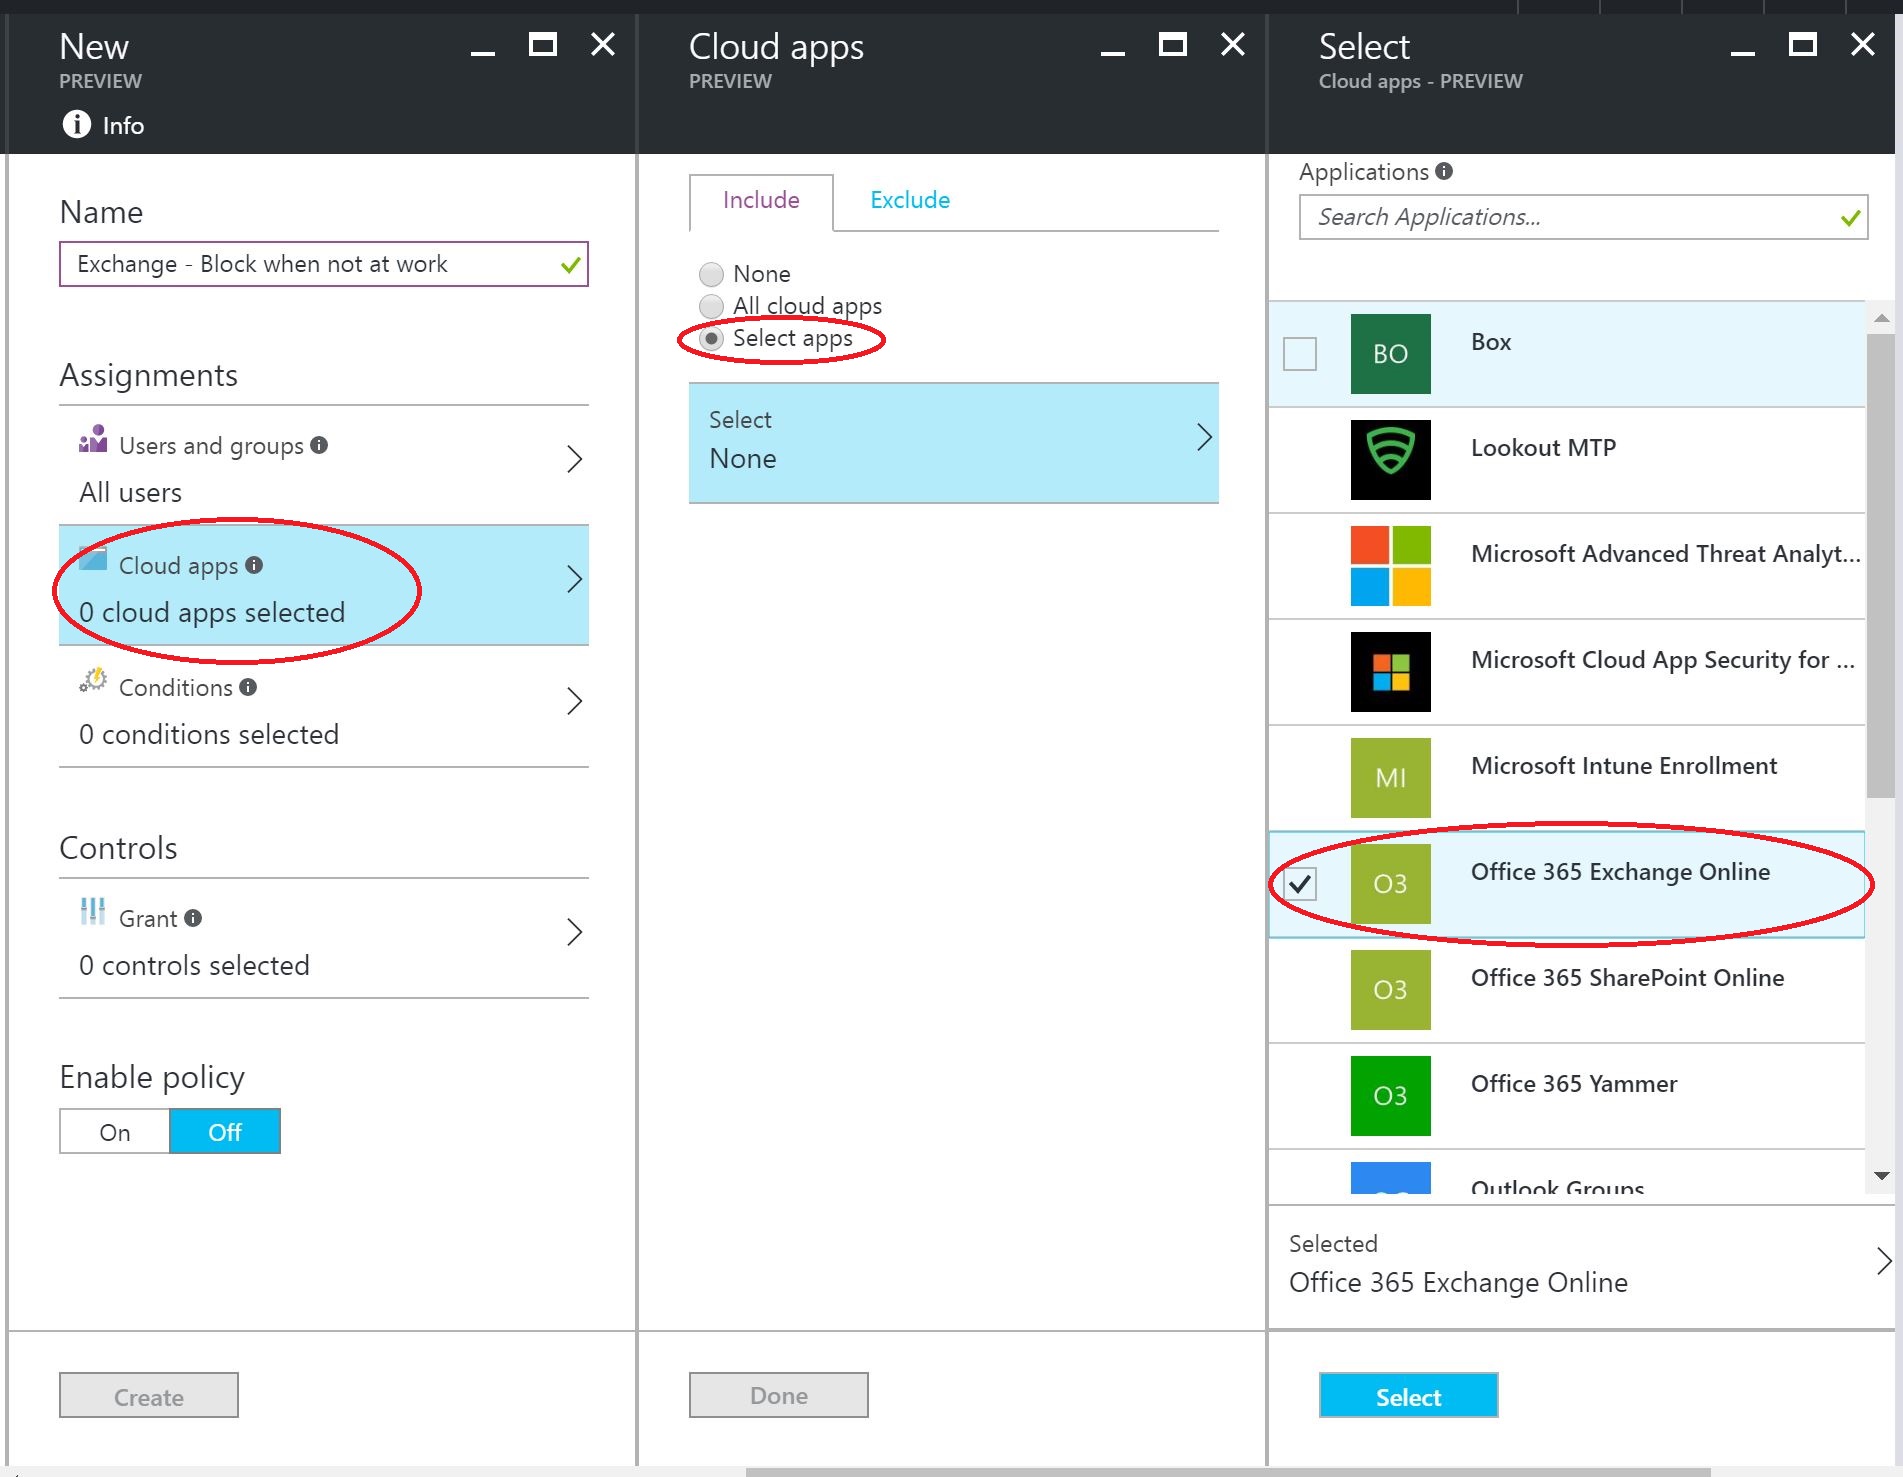Check the Box application checkbox
The height and width of the screenshot is (1477, 1903).
click(x=1300, y=354)
